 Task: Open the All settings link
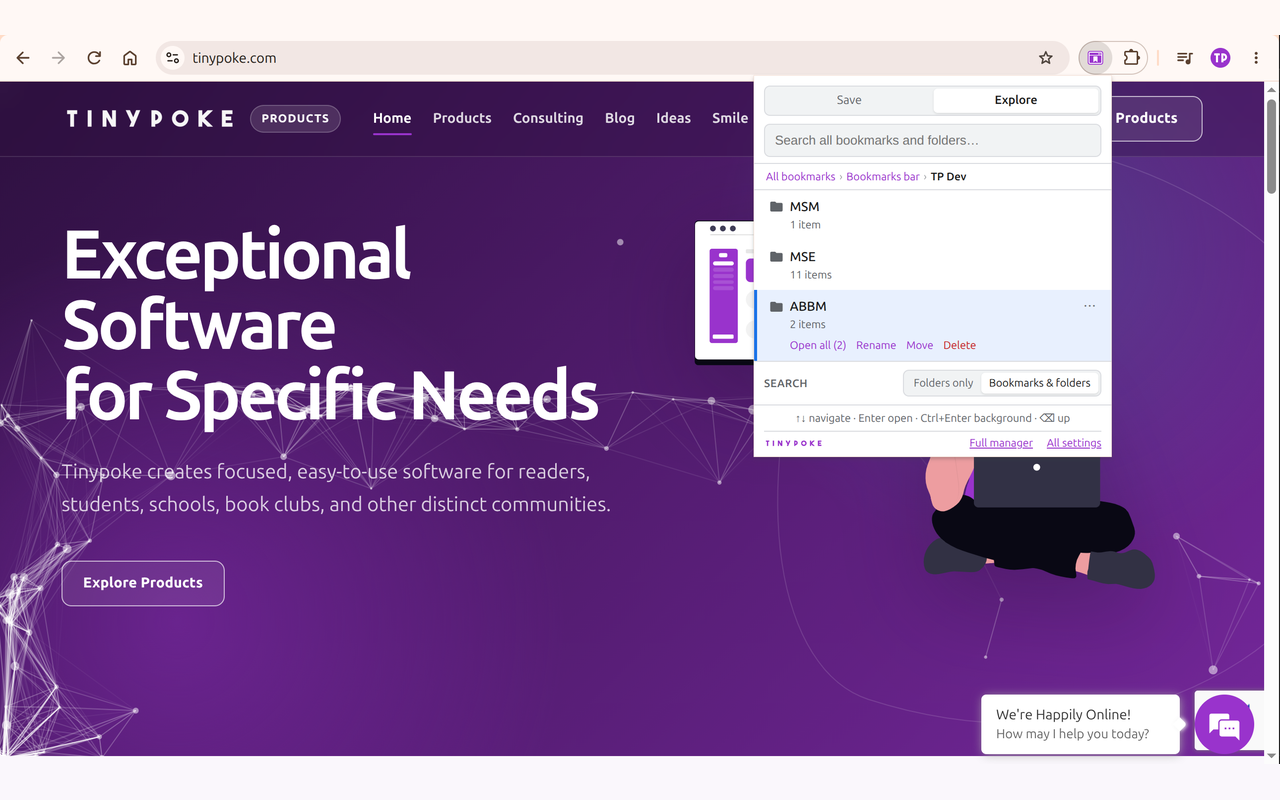(1074, 443)
